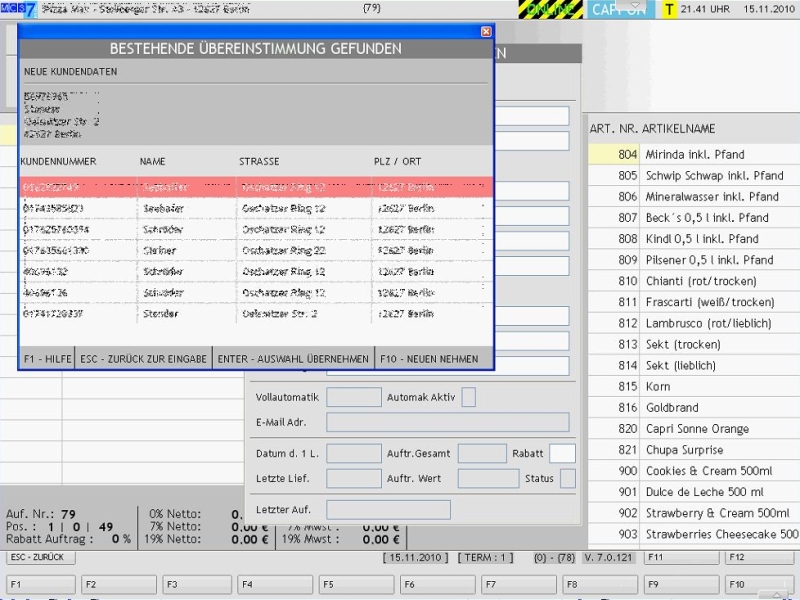
Task: Click the bottom F7 function key button
Action: (519, 584)
